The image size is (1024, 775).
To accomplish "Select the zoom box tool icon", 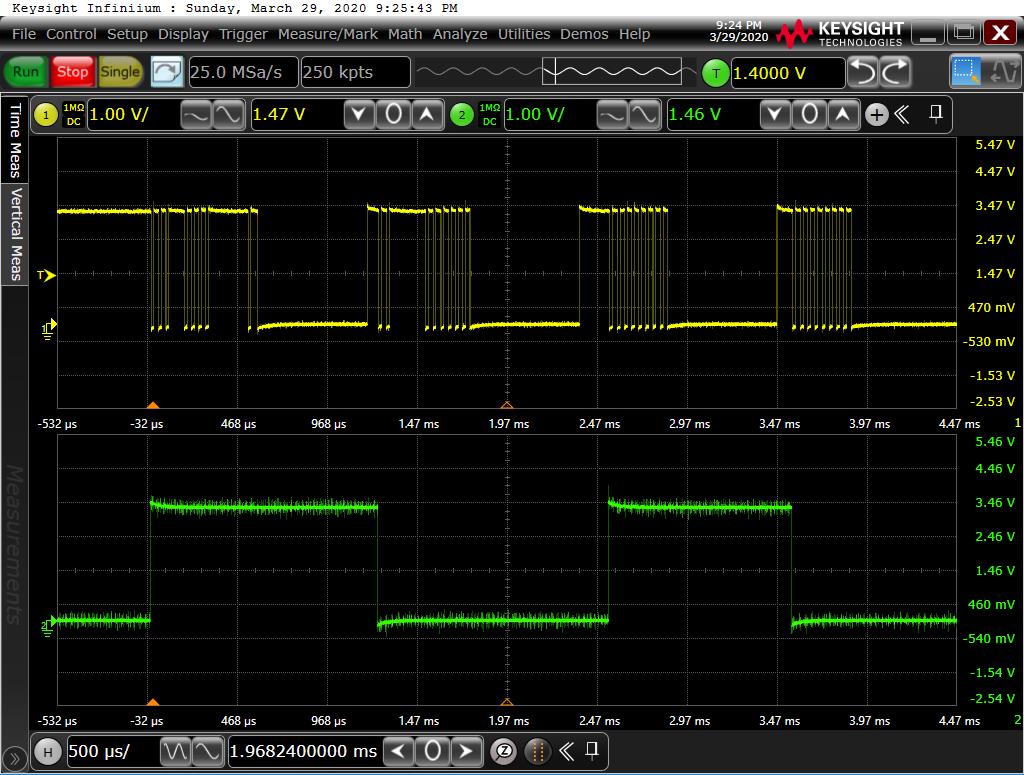I will click(x=966, y=72).
